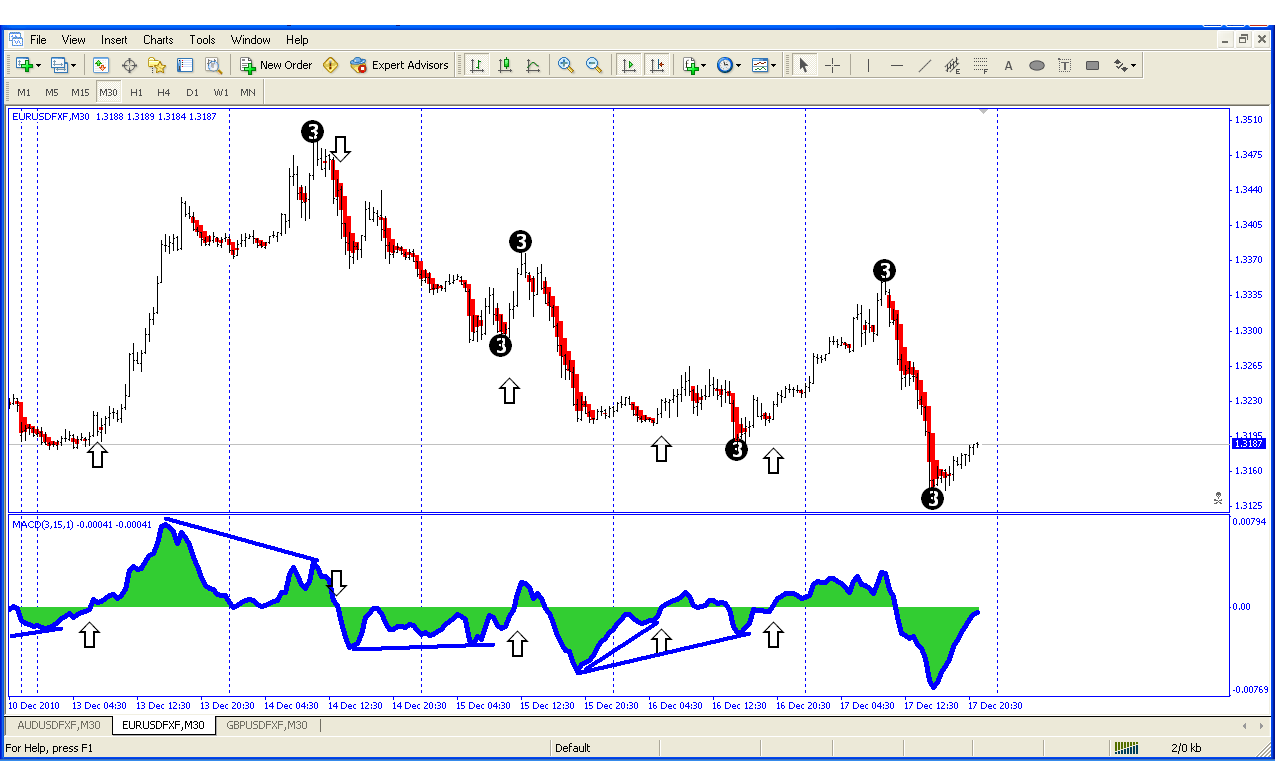Switch to GBPUSDFXF,M30 chart tab
This screenshot has width=1275, height=761.
(x=267, y=725)
